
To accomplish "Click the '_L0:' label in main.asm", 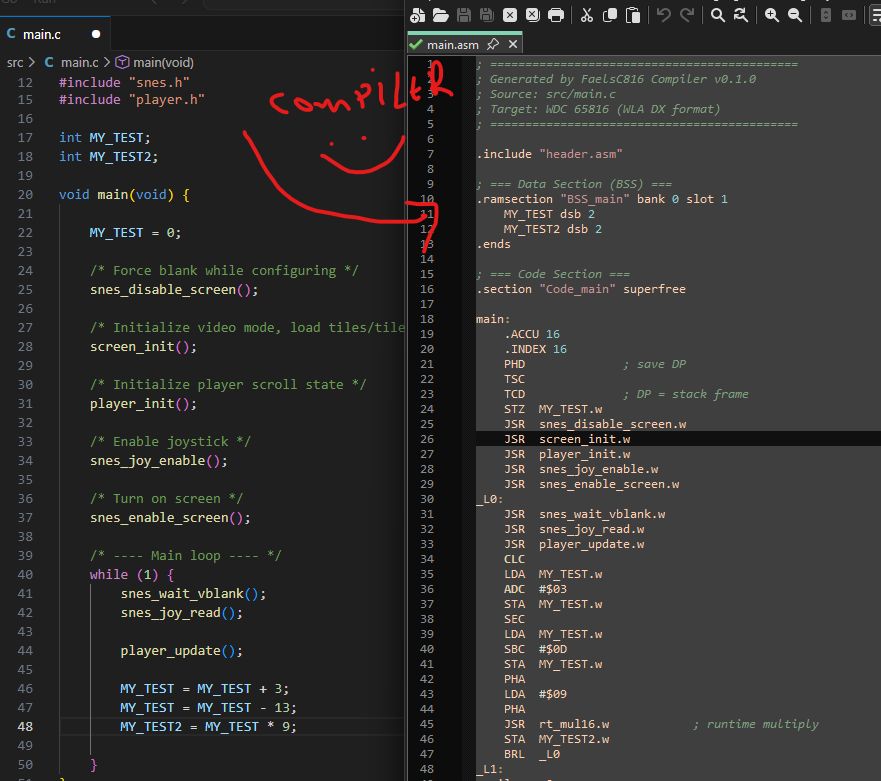I will [x=489, y=499].
